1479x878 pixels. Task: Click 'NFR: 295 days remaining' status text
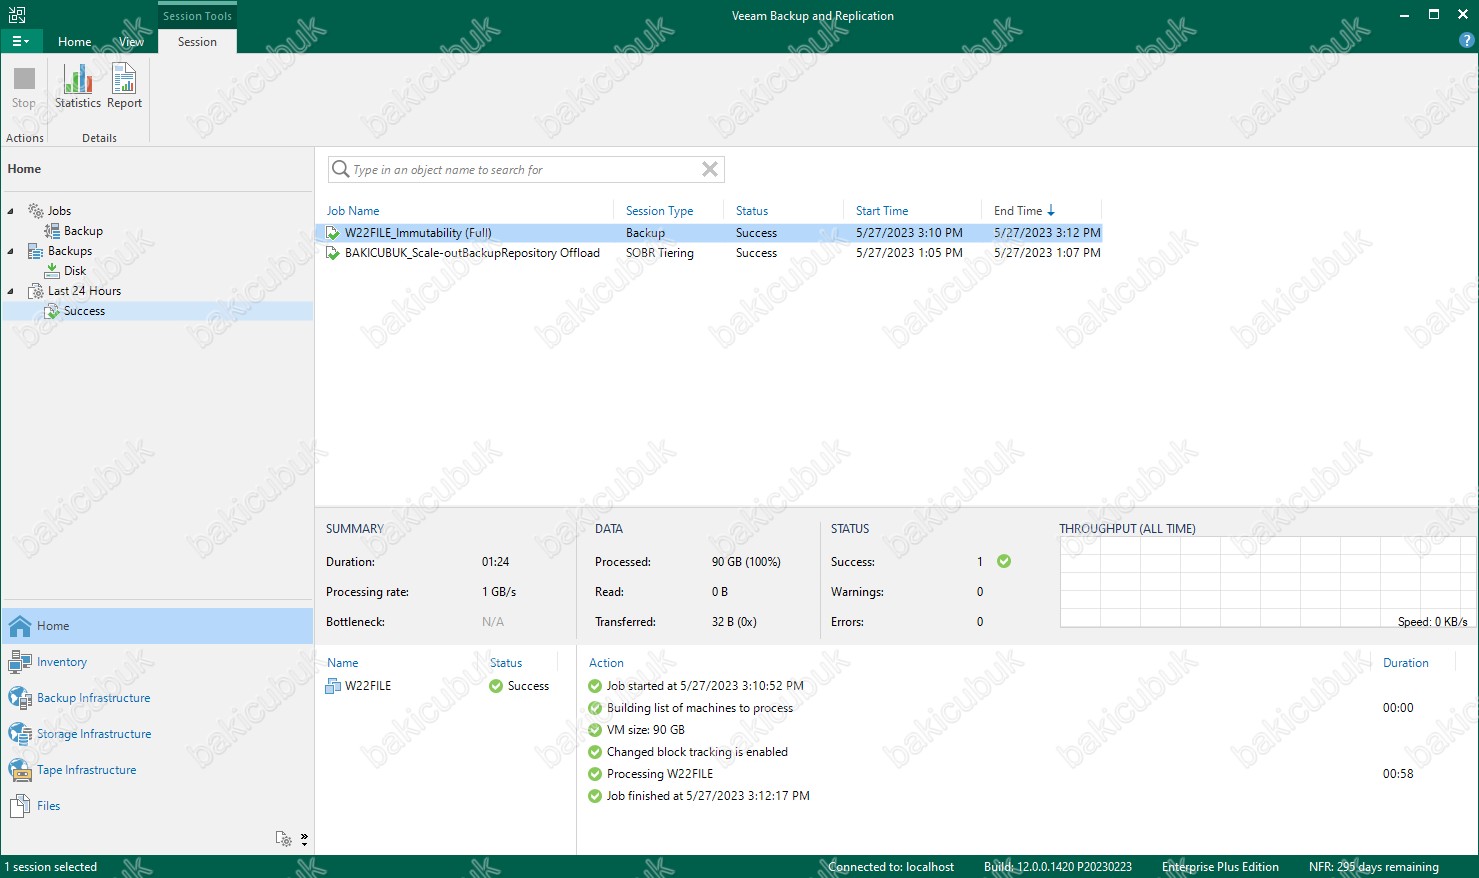pyautogui.click(x=1373, y=867)
